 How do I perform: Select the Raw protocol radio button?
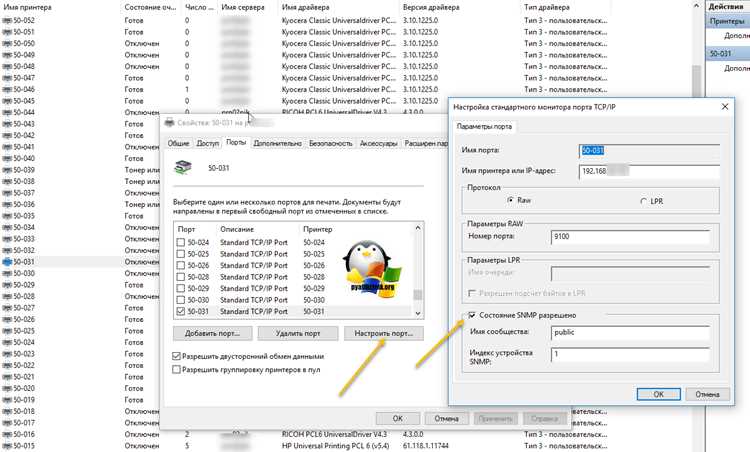(510, 200)
